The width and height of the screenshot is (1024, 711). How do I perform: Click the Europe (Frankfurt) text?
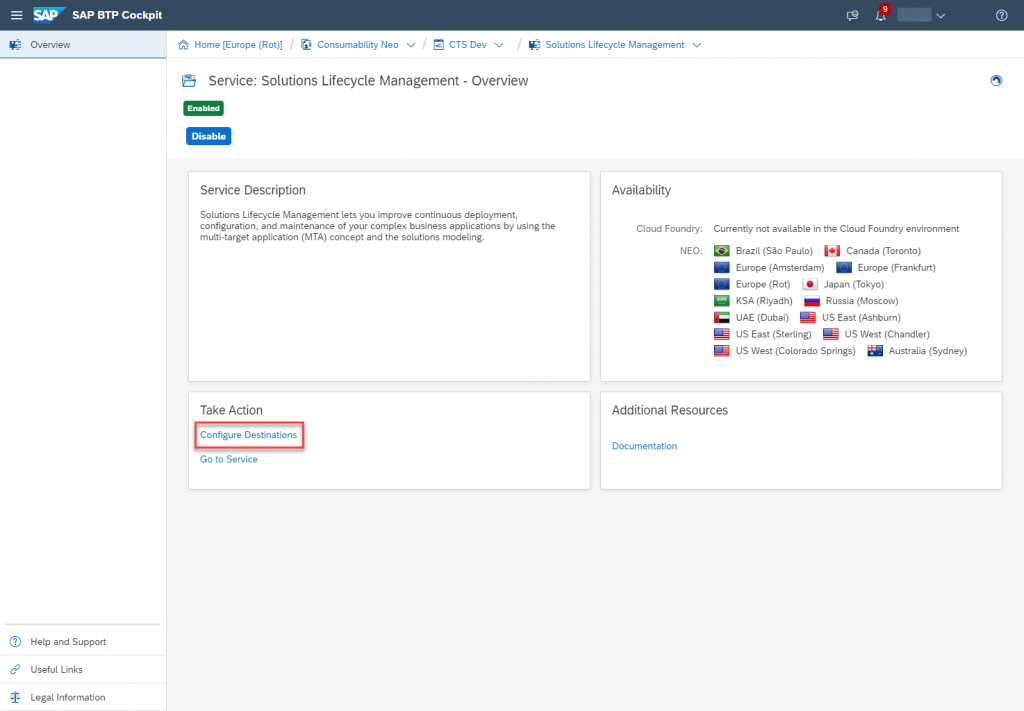click(896, 268)
